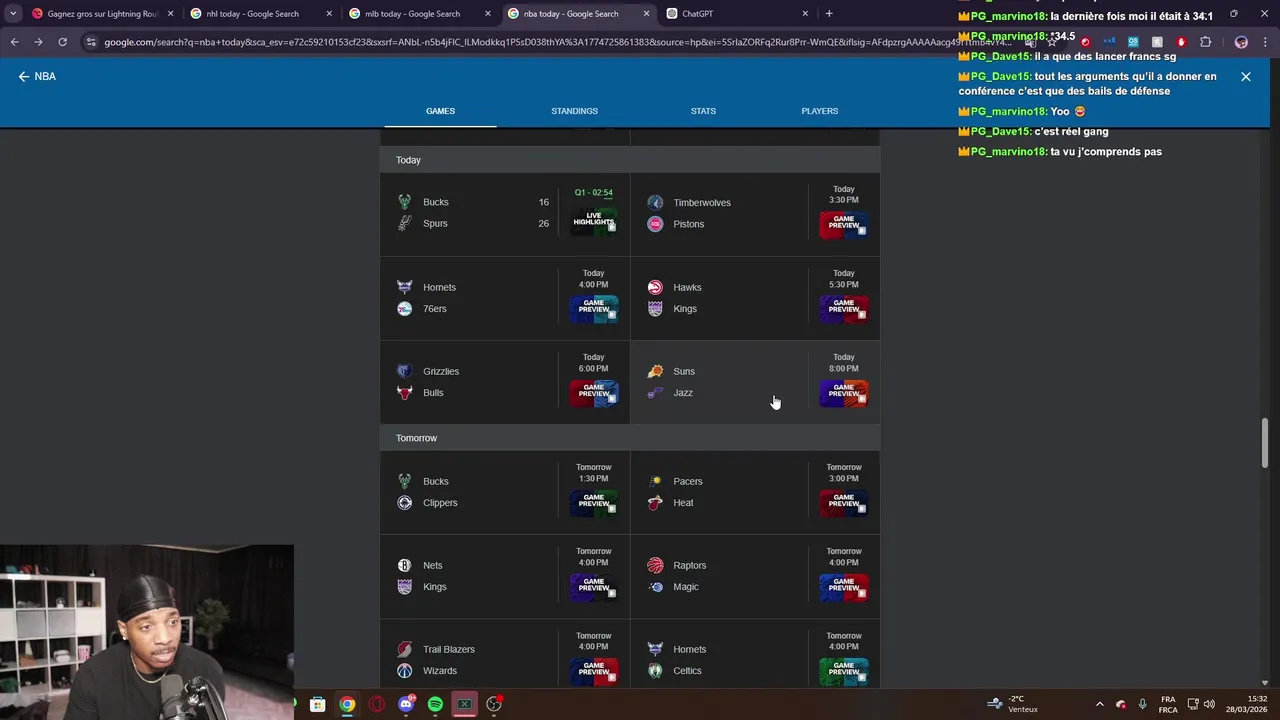Screen dimensions: 1280x720
Task: Open the browser extensions puzzle icon
Action: click(x=1205, y=42)
